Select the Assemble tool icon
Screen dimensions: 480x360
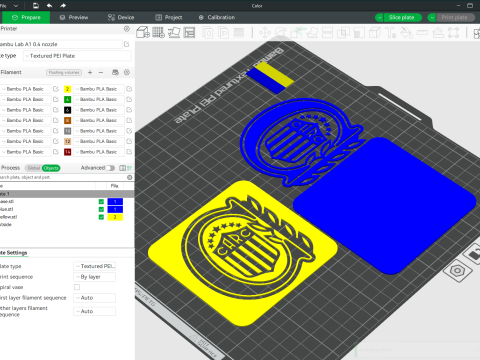tap(438, 33)
